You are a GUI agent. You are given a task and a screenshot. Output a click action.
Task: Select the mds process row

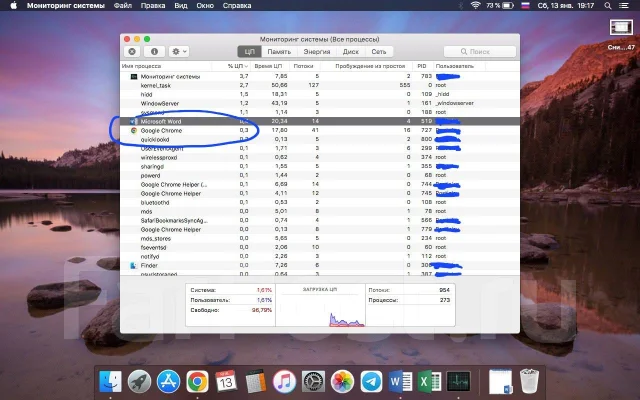(x=320, y=211)
